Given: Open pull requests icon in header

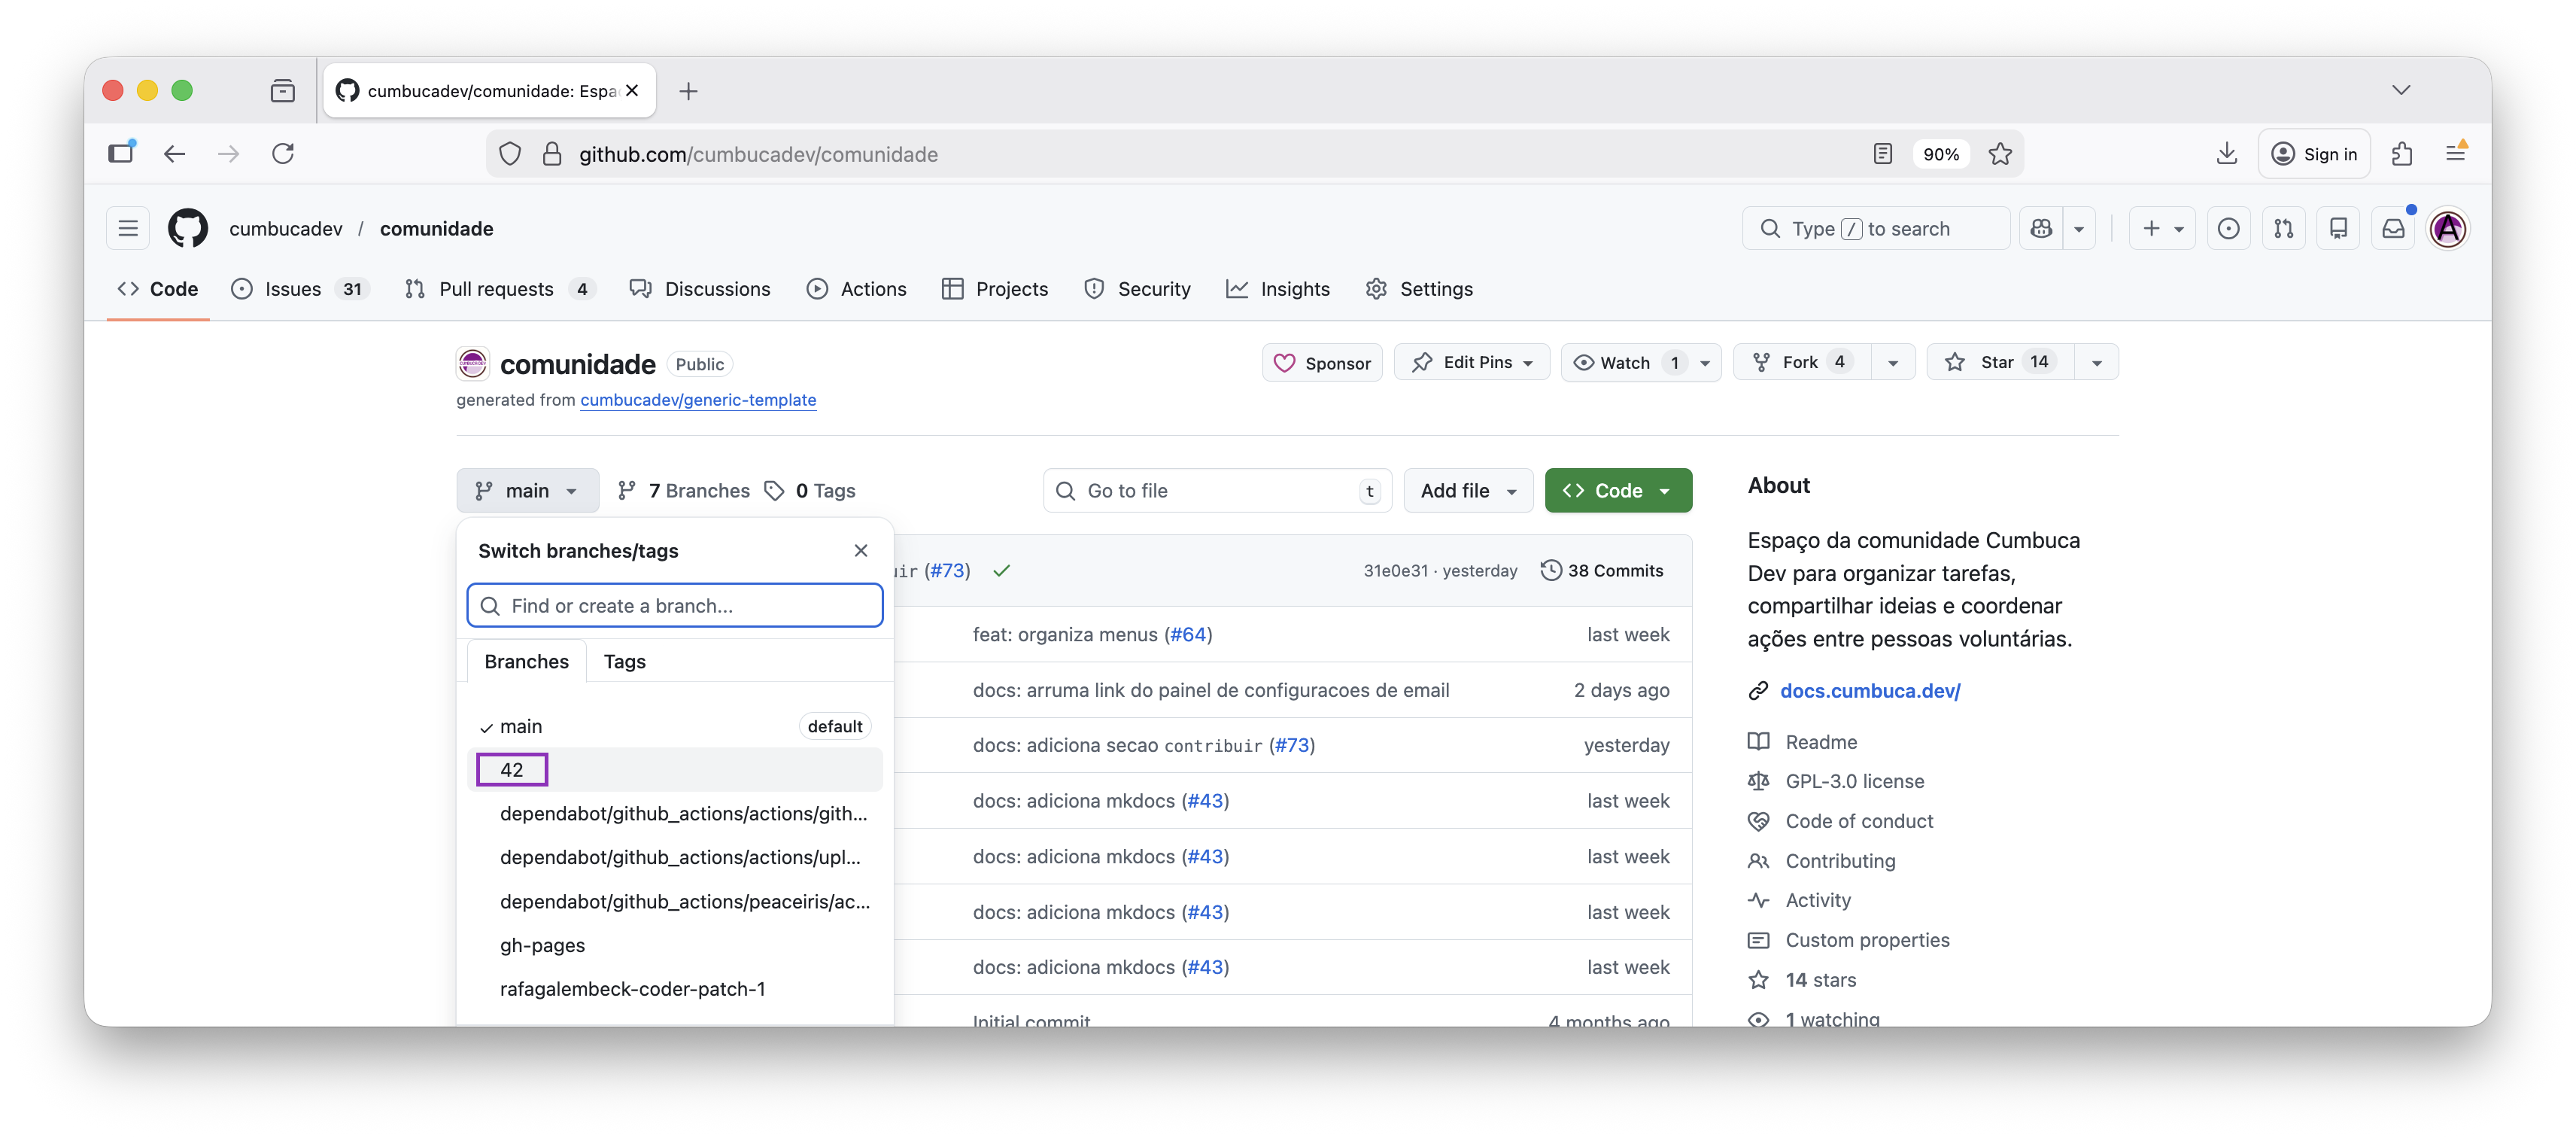Looking at the screenshot, I should (x=2283, y=229).
